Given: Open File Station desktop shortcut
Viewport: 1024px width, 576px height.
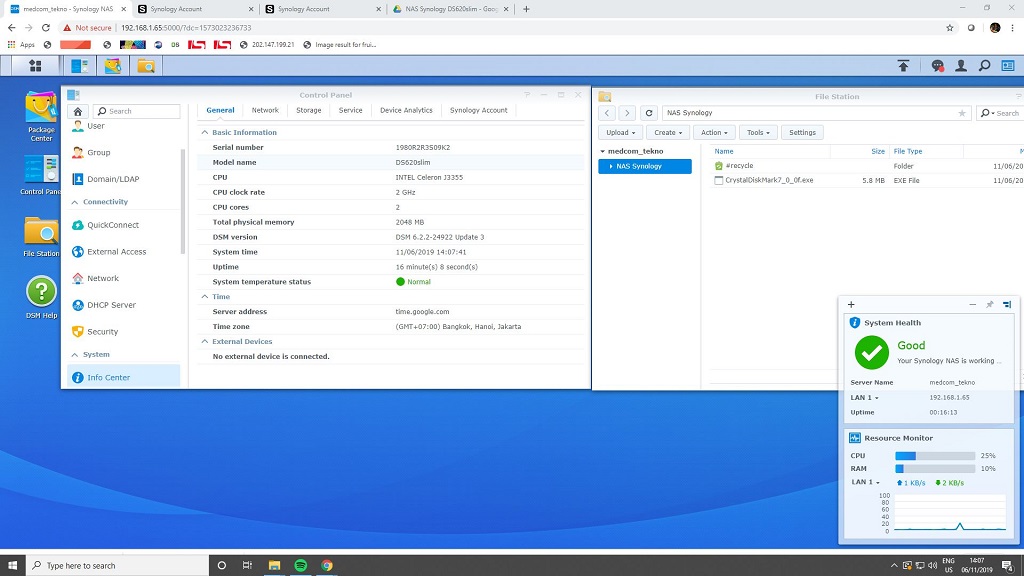Looking at the screenshot, I should point(41,237).
